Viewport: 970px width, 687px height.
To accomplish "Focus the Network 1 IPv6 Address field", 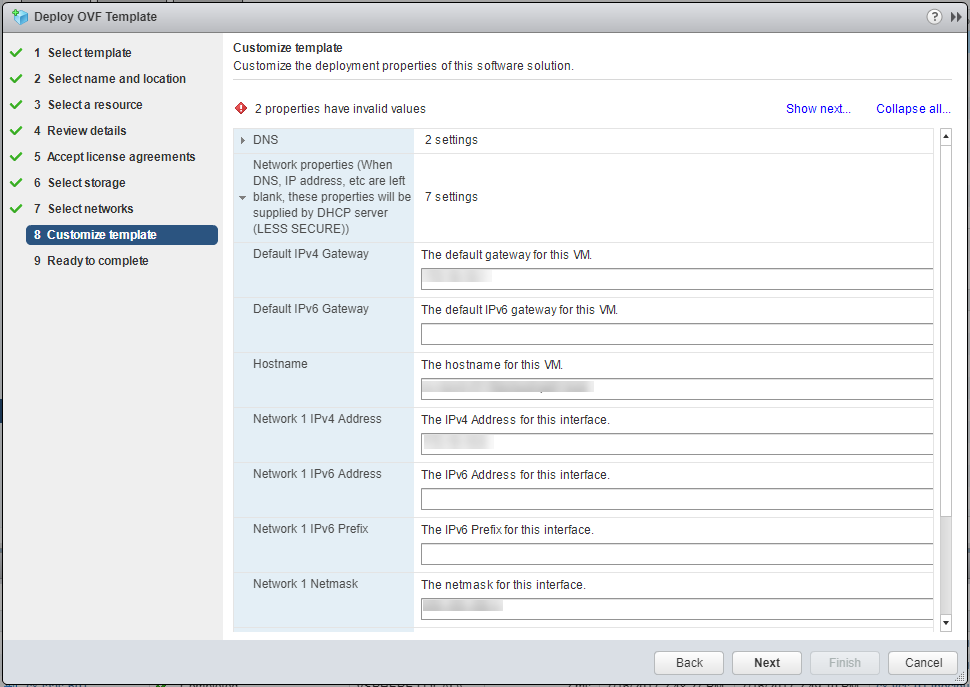I will [676, 499].
